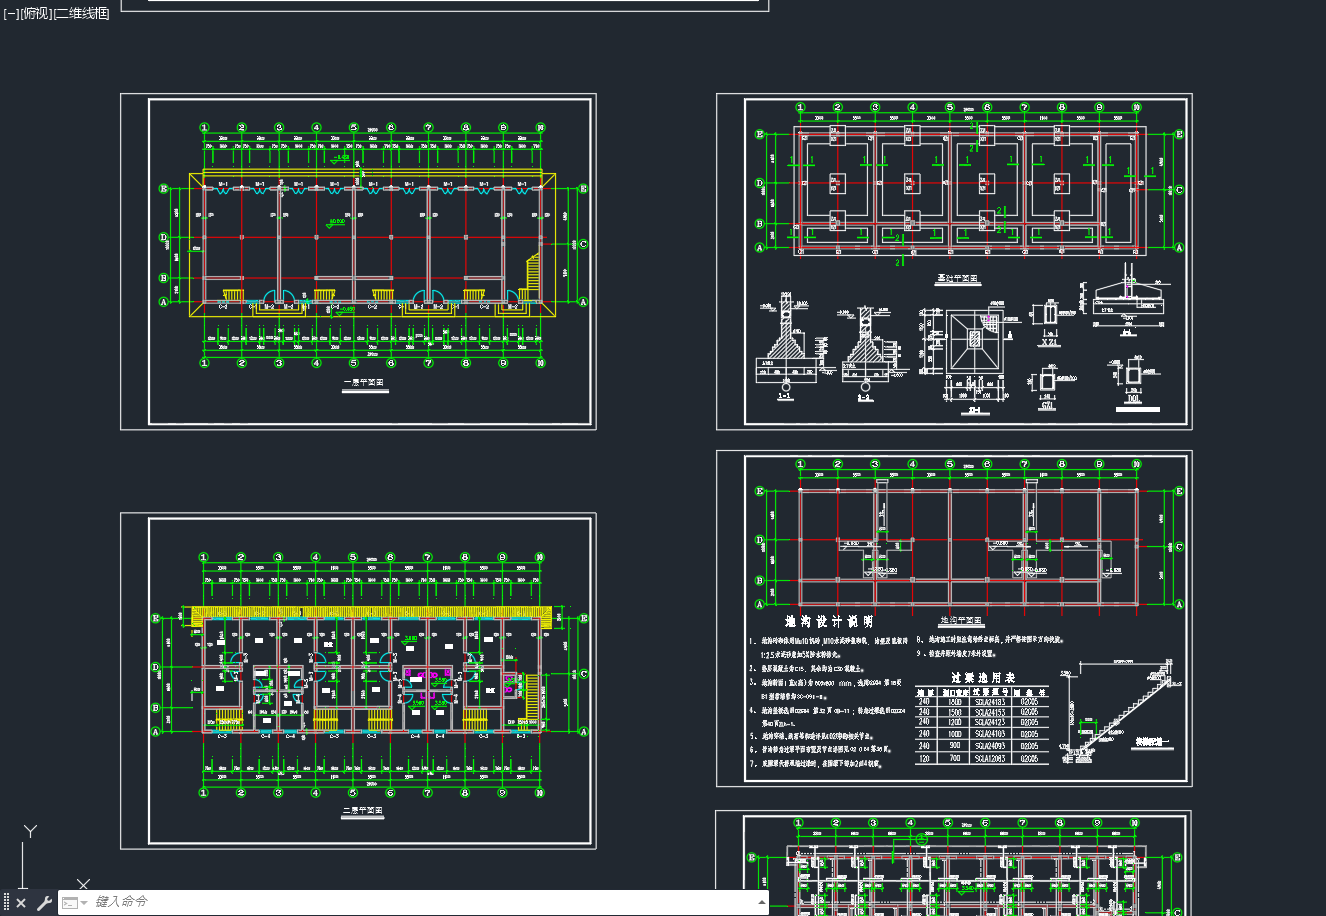This screenshot has width=1326, height=916.
Task: Select the 基础平面图 drawing title
Action: click(x=958, y=280)
